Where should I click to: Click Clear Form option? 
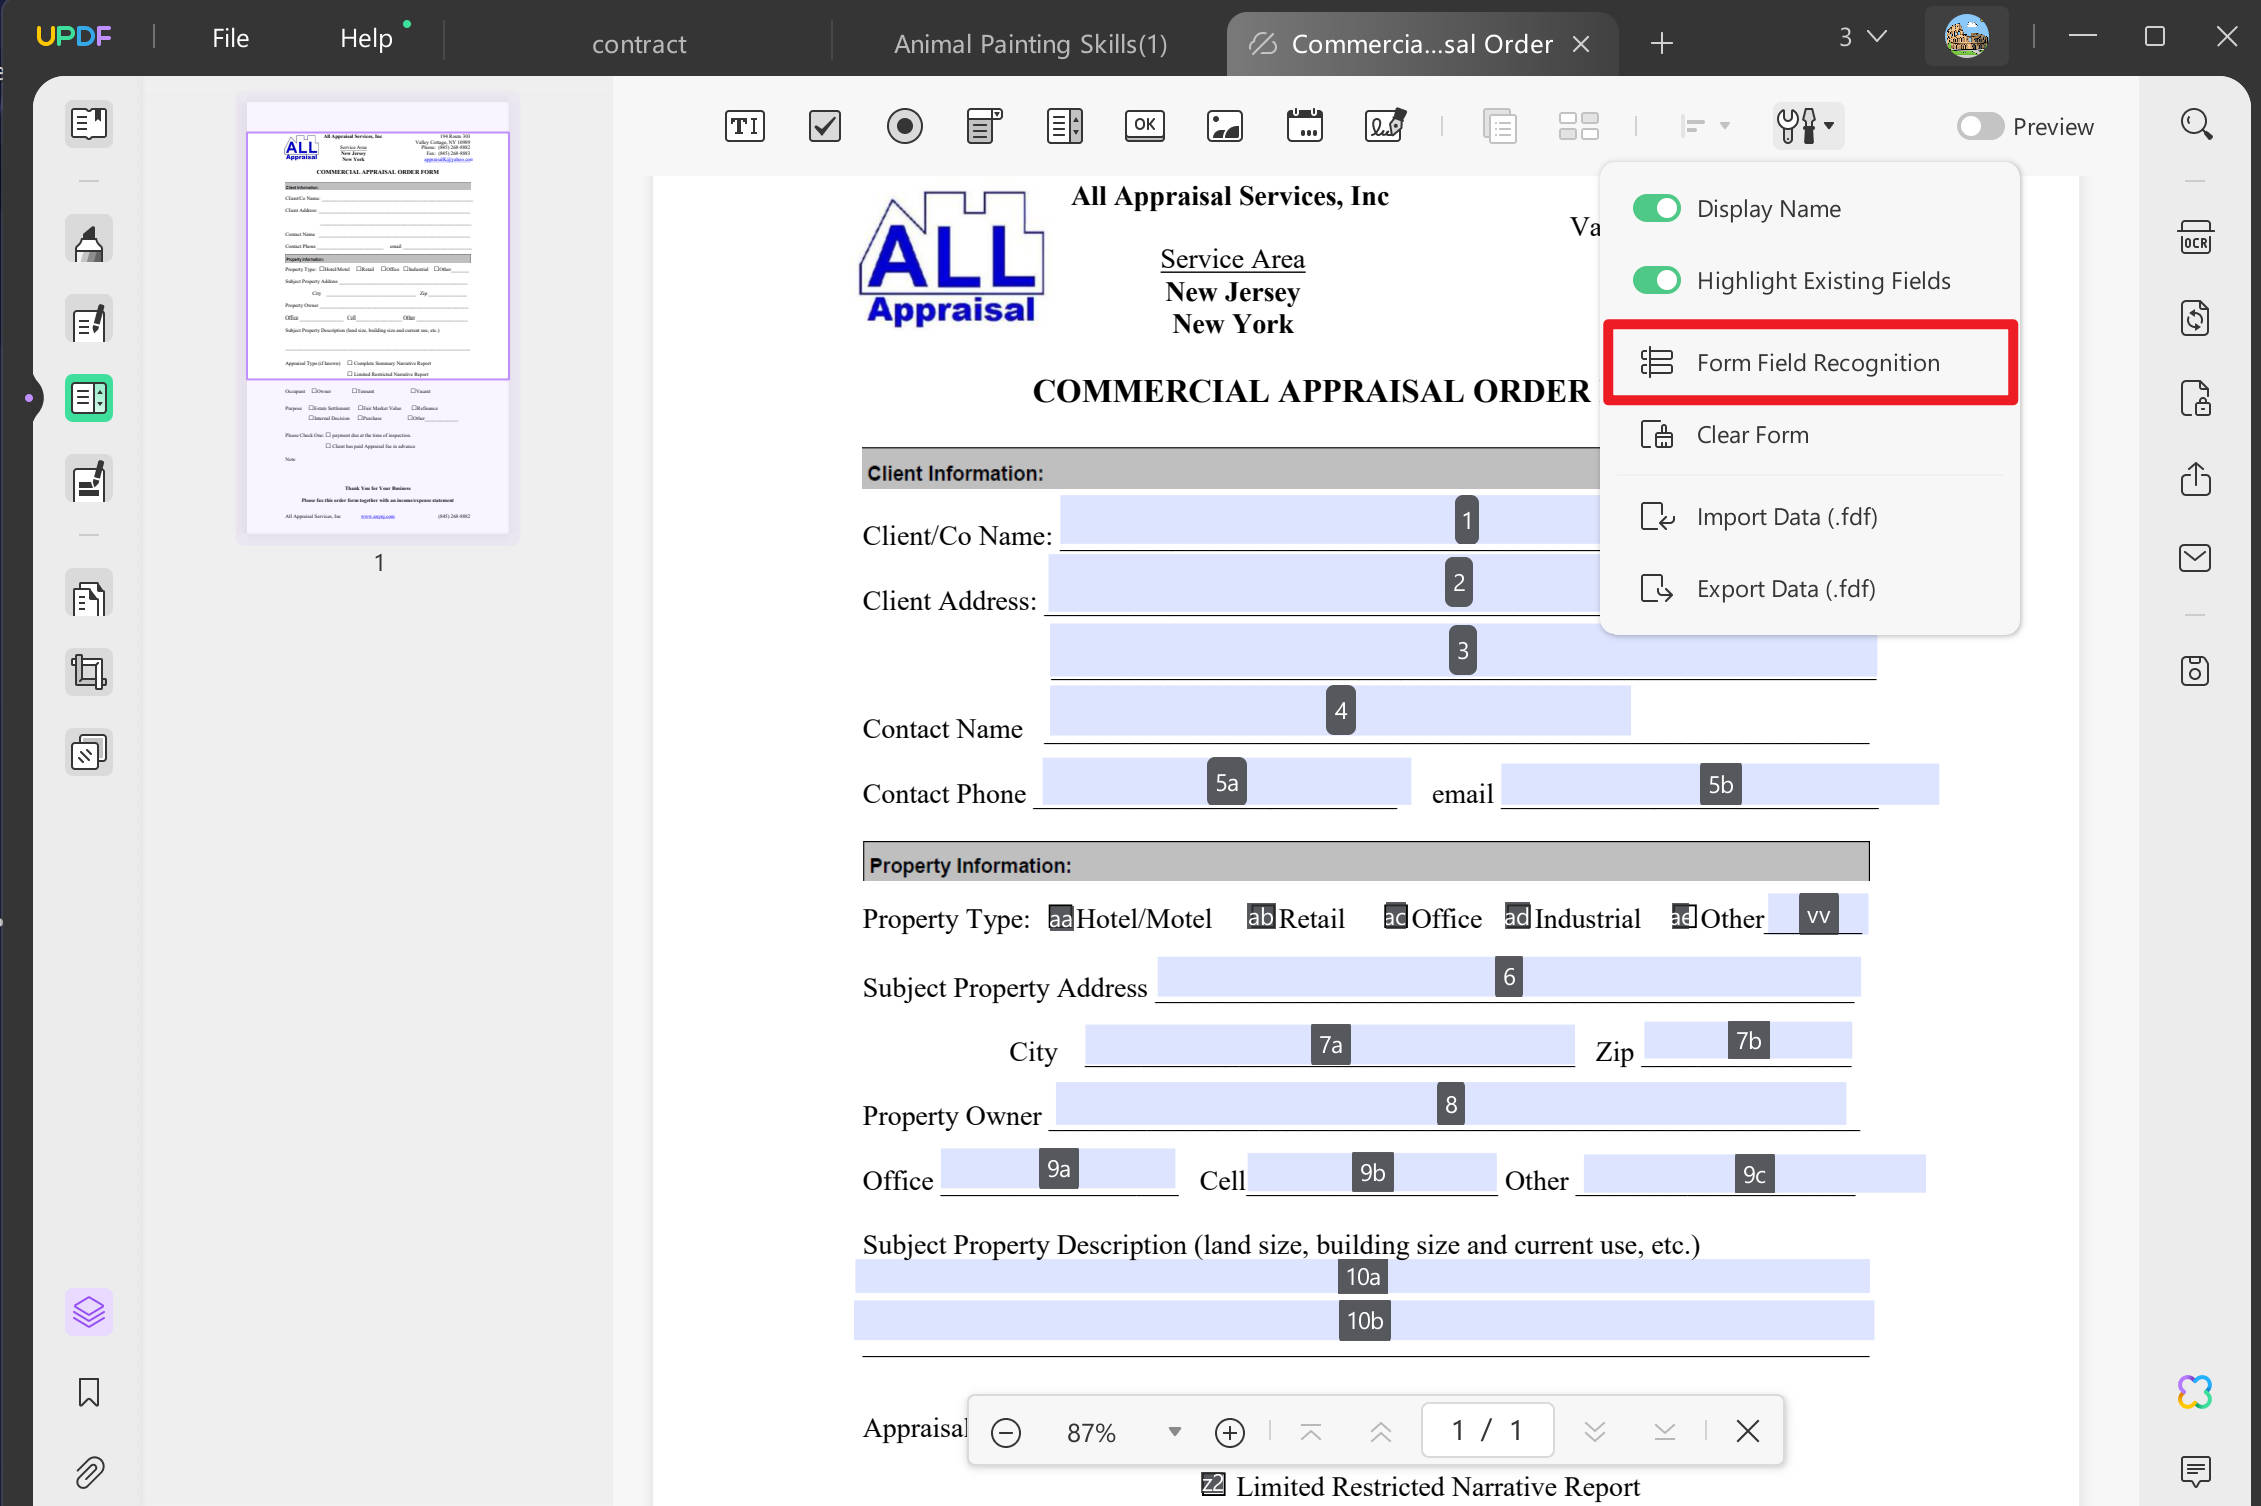pos(1752,435)
